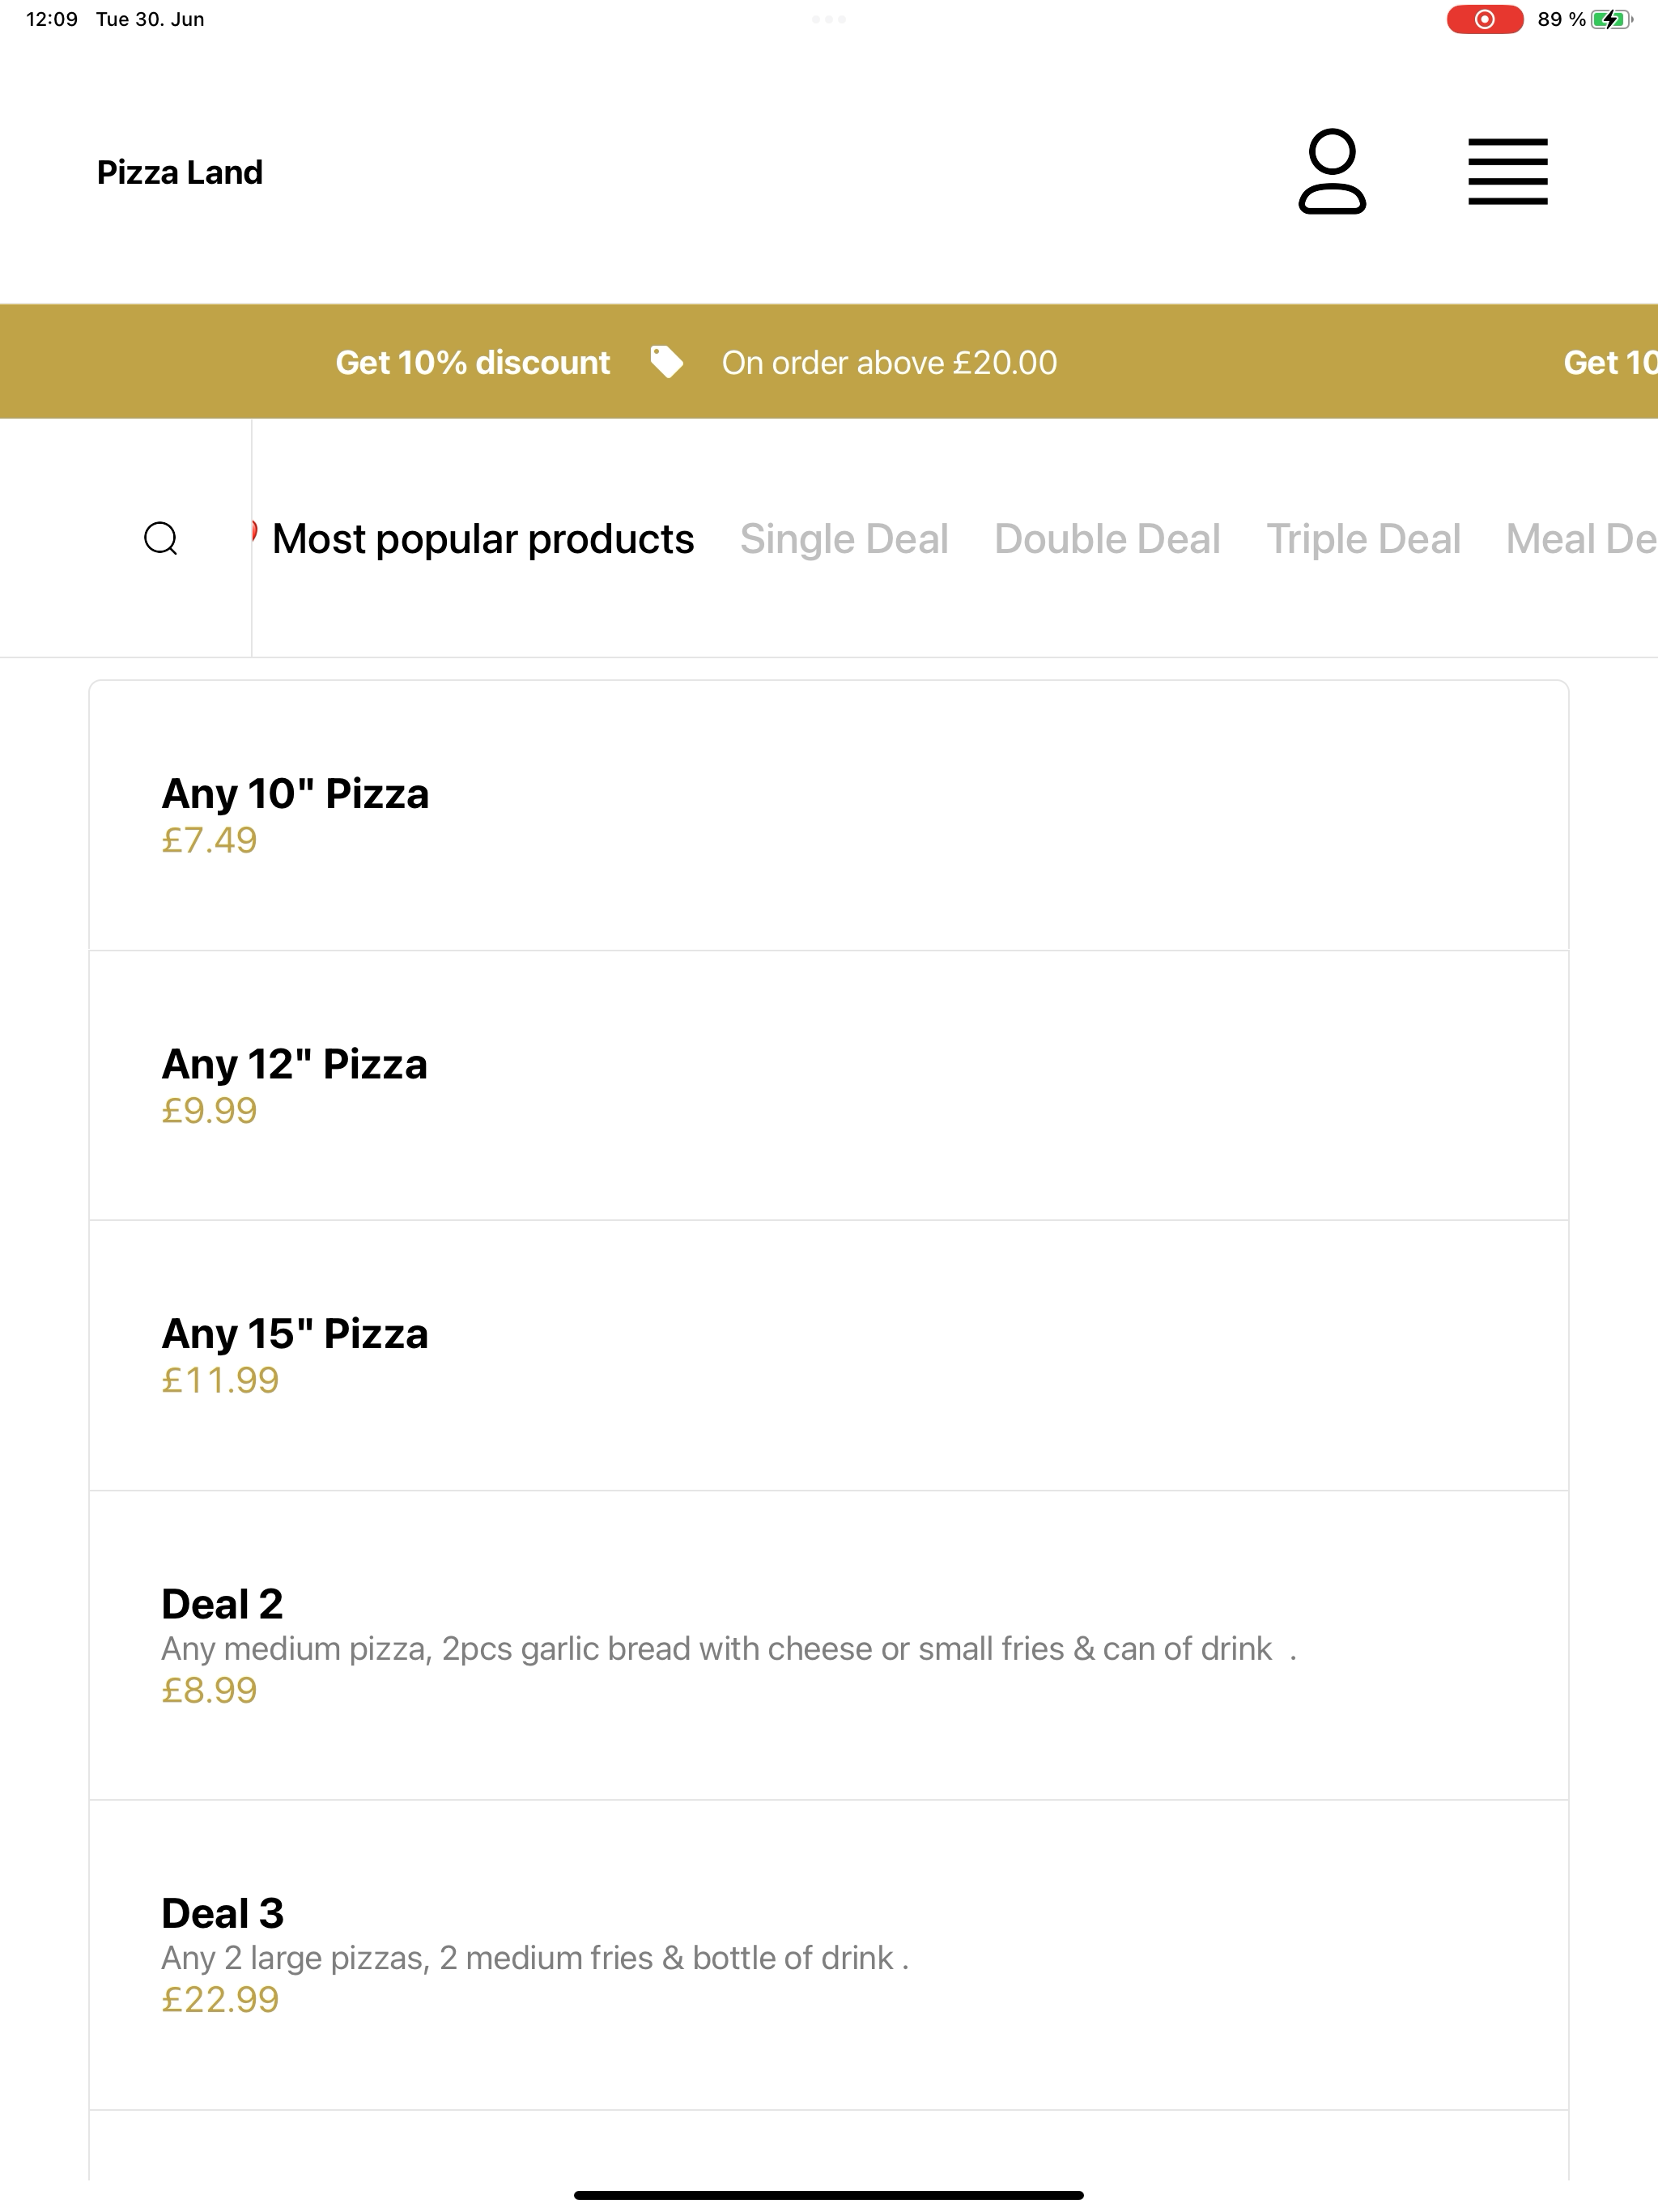Viewport: 1658px width, 2212px height.
Task: Tap the screen recording indicator in status bar
Action: [1484, 19]
